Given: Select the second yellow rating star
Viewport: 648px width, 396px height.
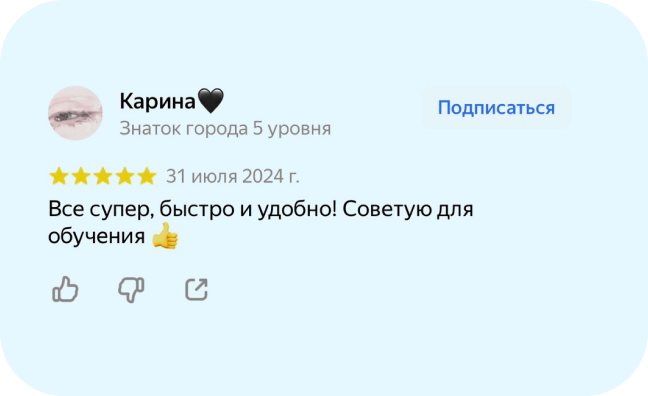Looking at the screenshot, I should (81, 176).
